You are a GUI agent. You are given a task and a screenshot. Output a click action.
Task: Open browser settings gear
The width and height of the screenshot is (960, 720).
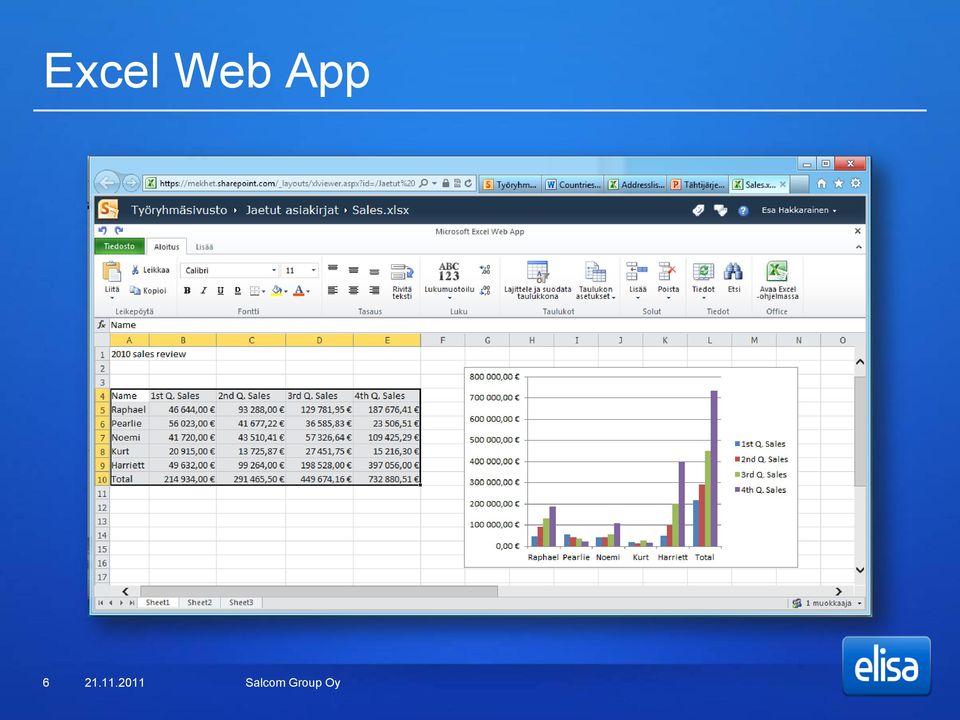856,183
